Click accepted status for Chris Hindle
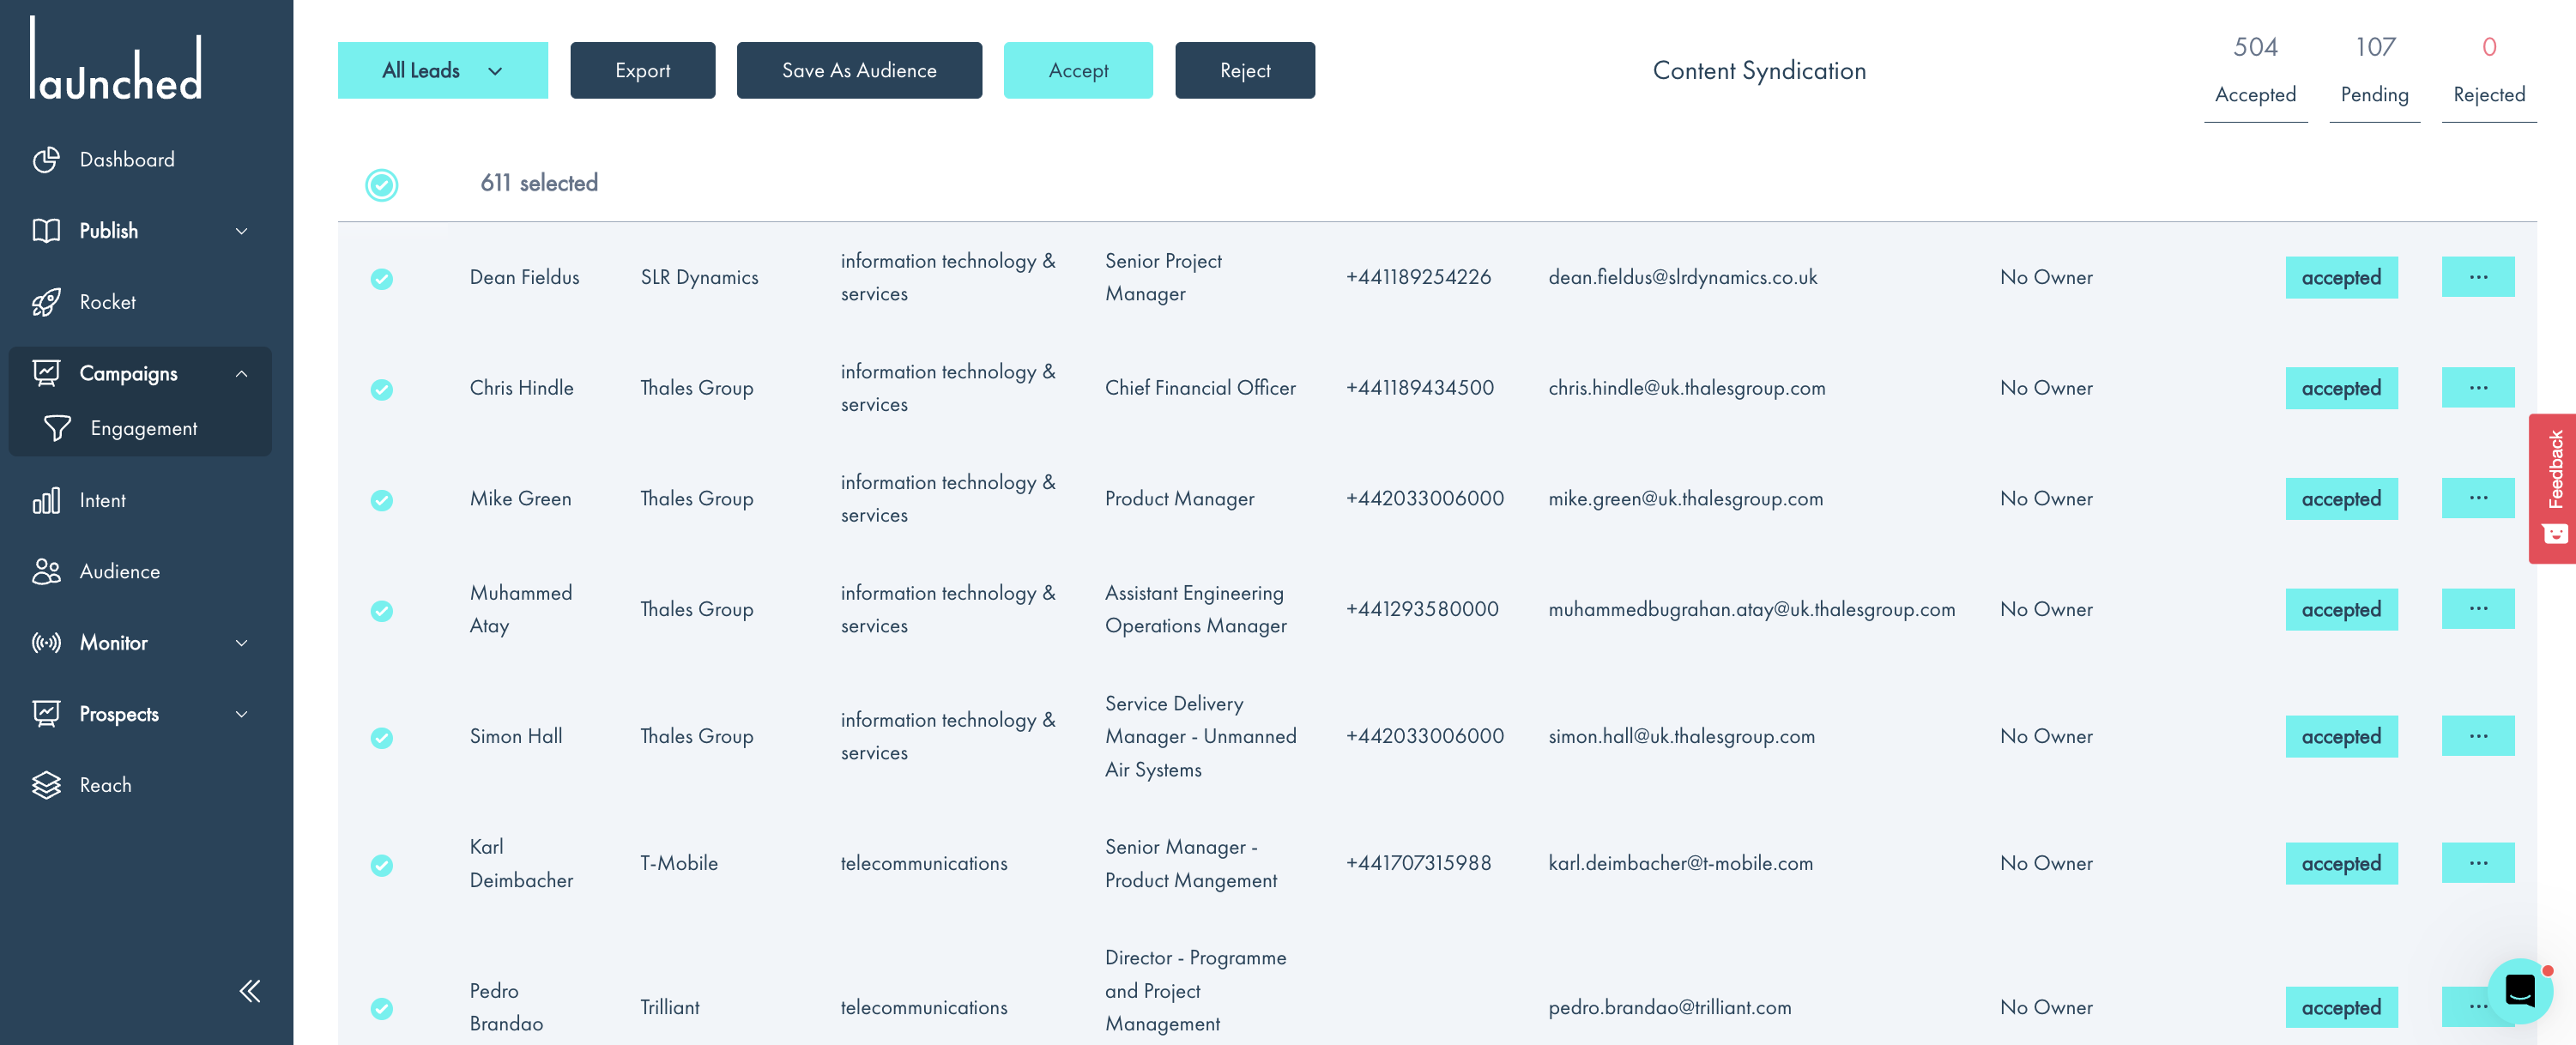This screenshot has width=2576, height=1045. 2341,389
